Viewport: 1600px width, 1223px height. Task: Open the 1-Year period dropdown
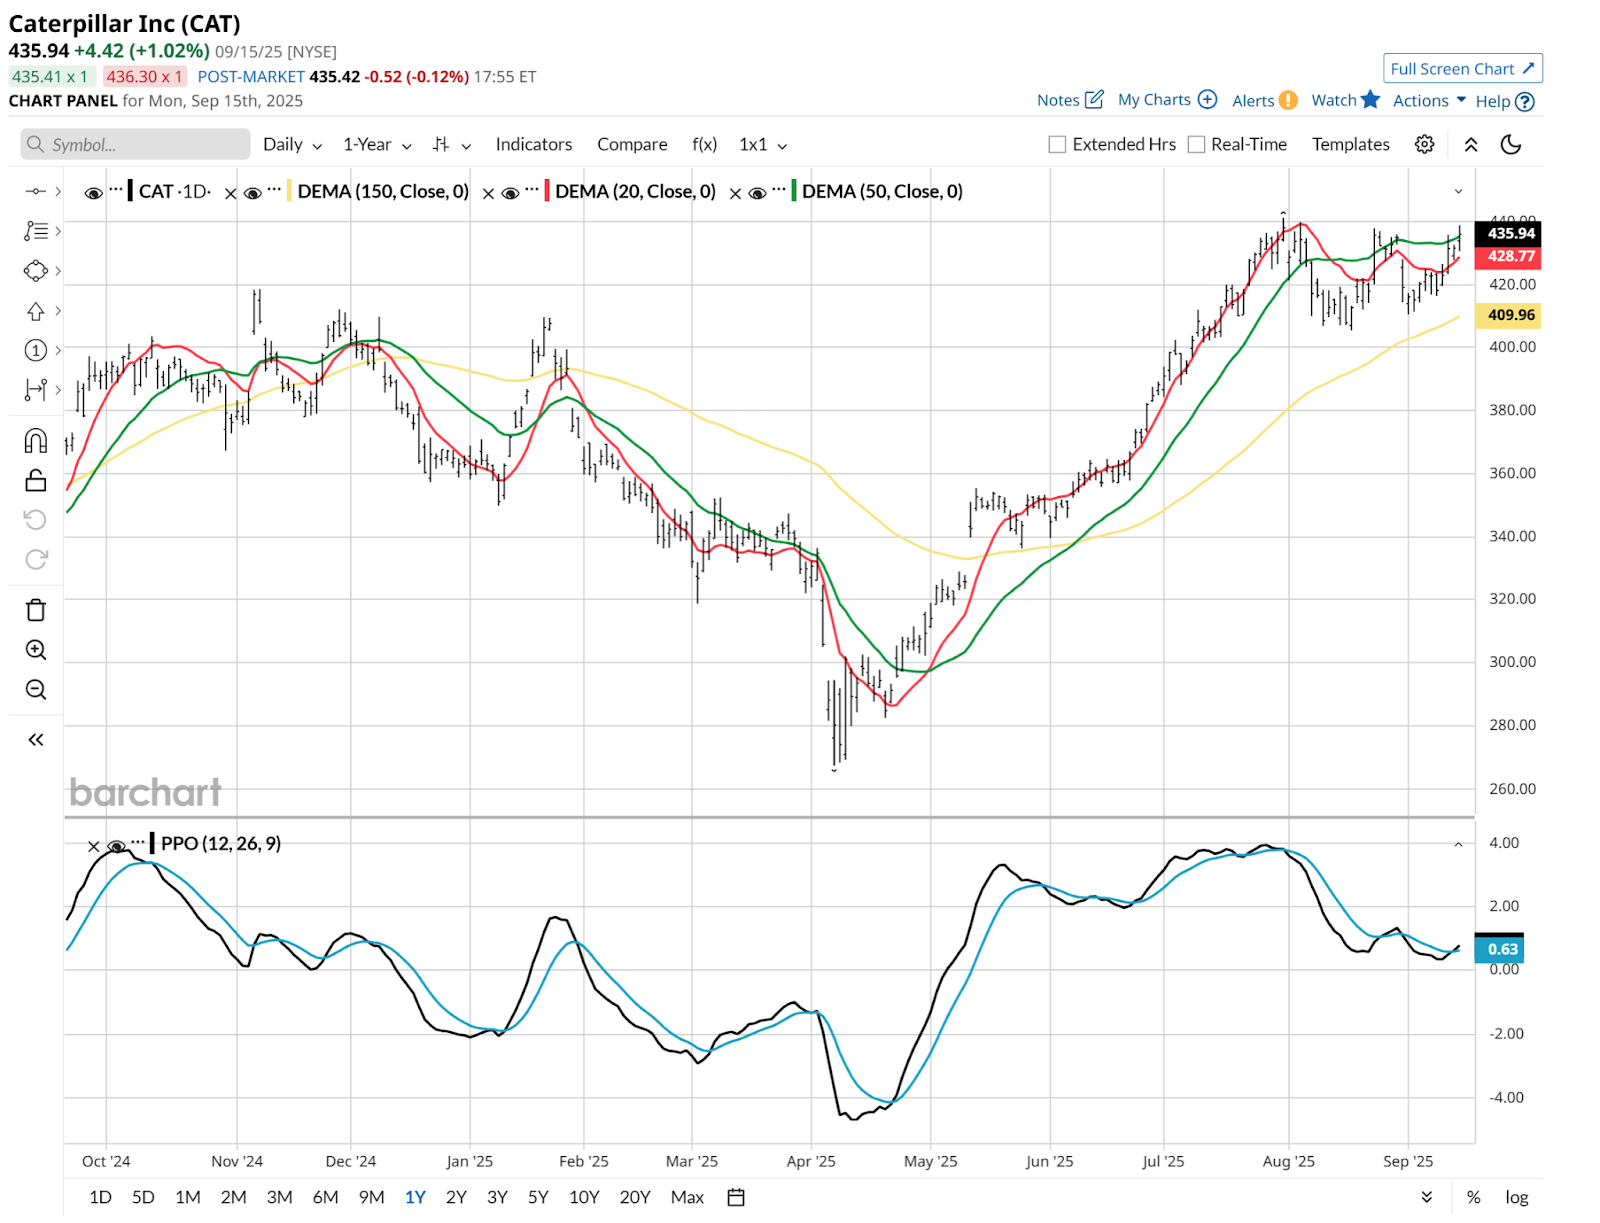click(377, 144)
